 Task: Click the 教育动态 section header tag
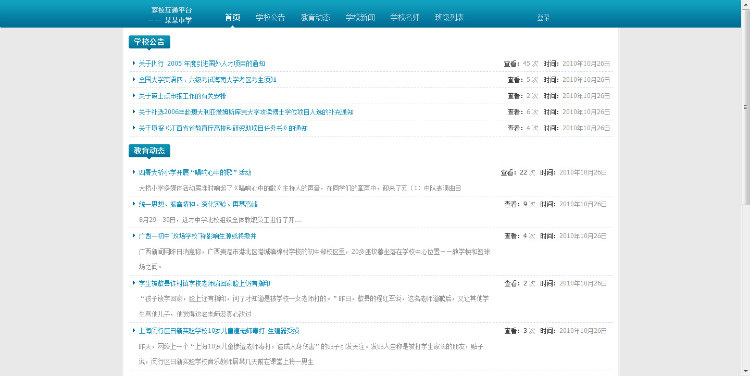[149, 151]
